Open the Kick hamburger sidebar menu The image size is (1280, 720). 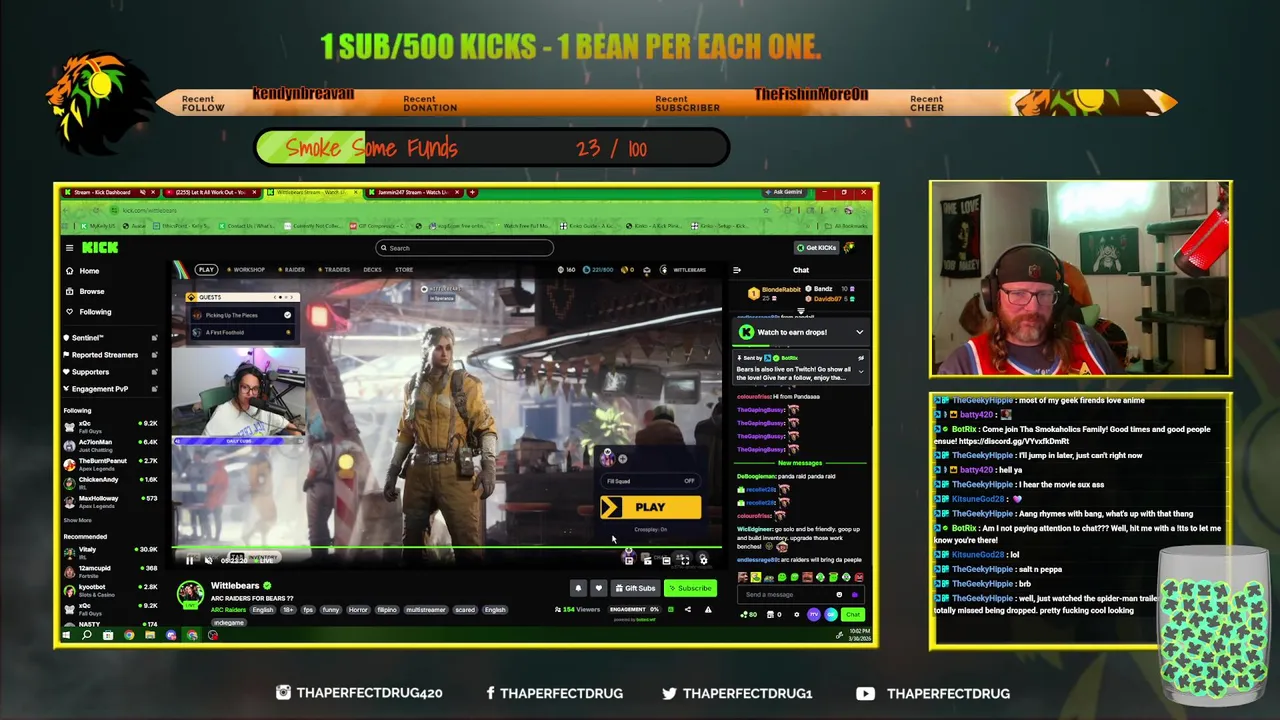click(x=69, y=248)
